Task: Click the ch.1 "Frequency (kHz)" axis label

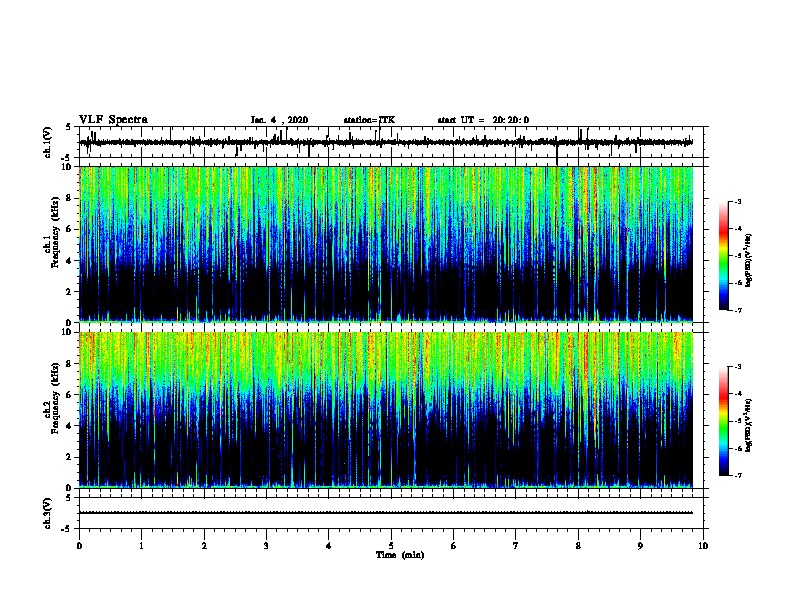Action: (55, 232)
